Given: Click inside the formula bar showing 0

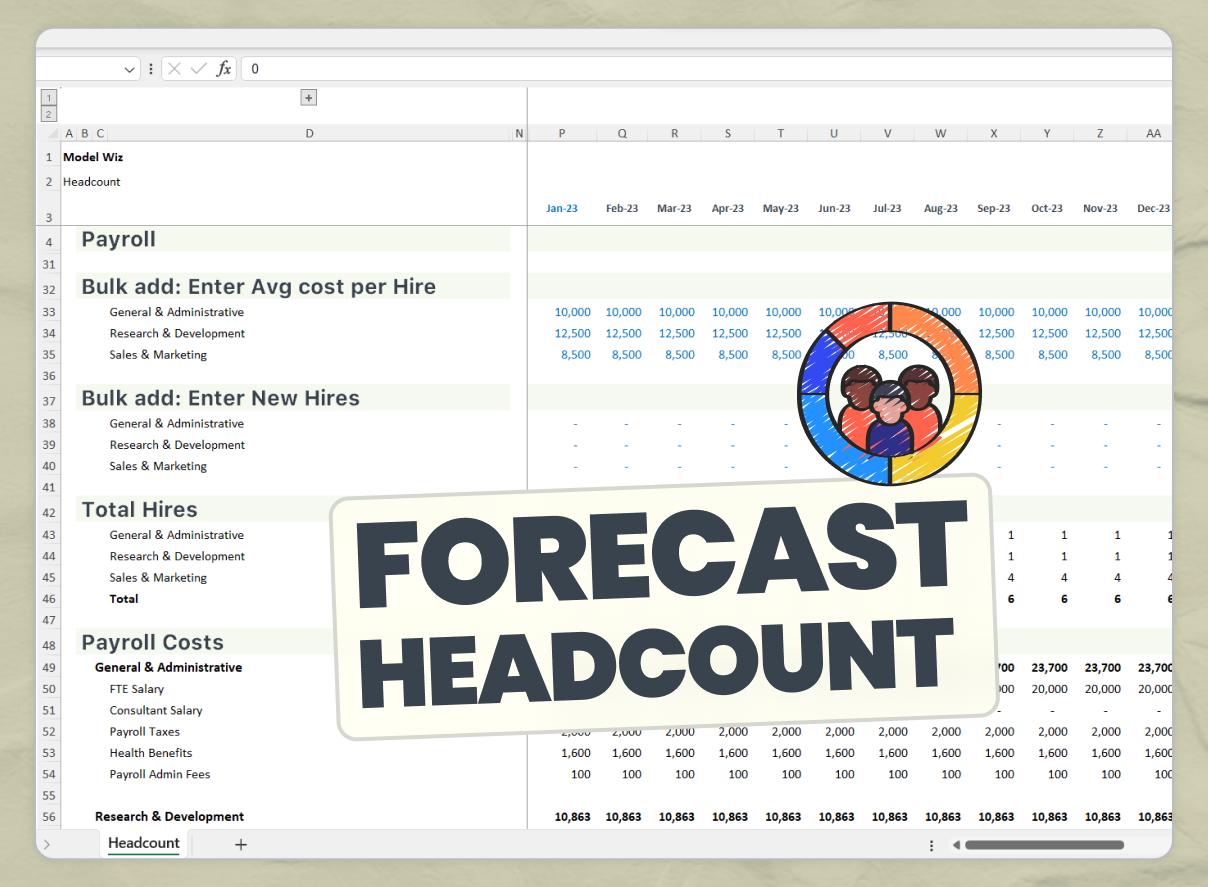Looking at the screenshot, I should pos(400,68).
